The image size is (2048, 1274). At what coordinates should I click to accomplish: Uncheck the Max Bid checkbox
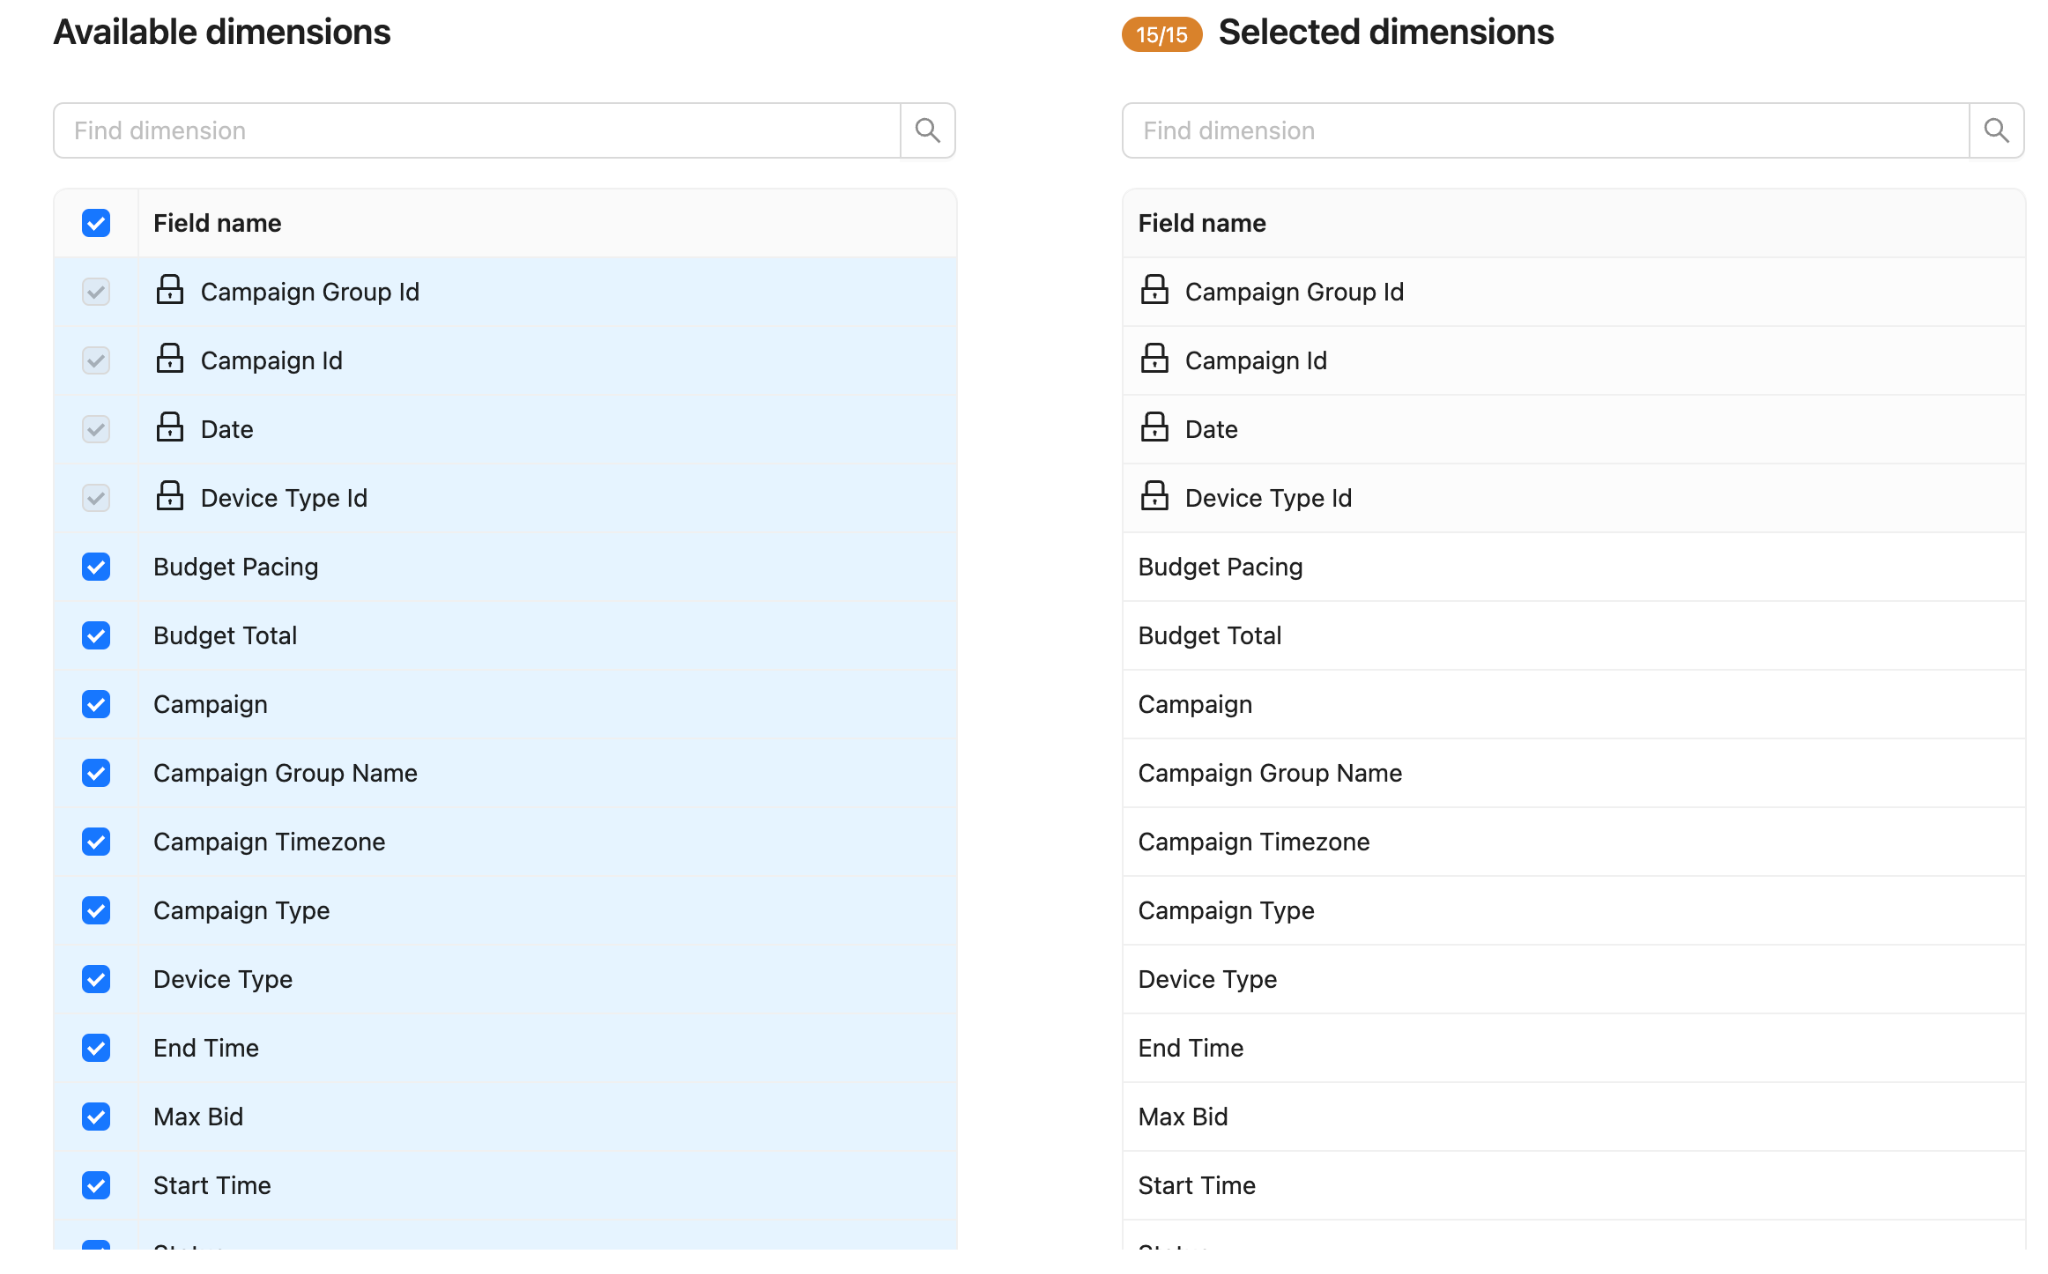click(96, 1117)
